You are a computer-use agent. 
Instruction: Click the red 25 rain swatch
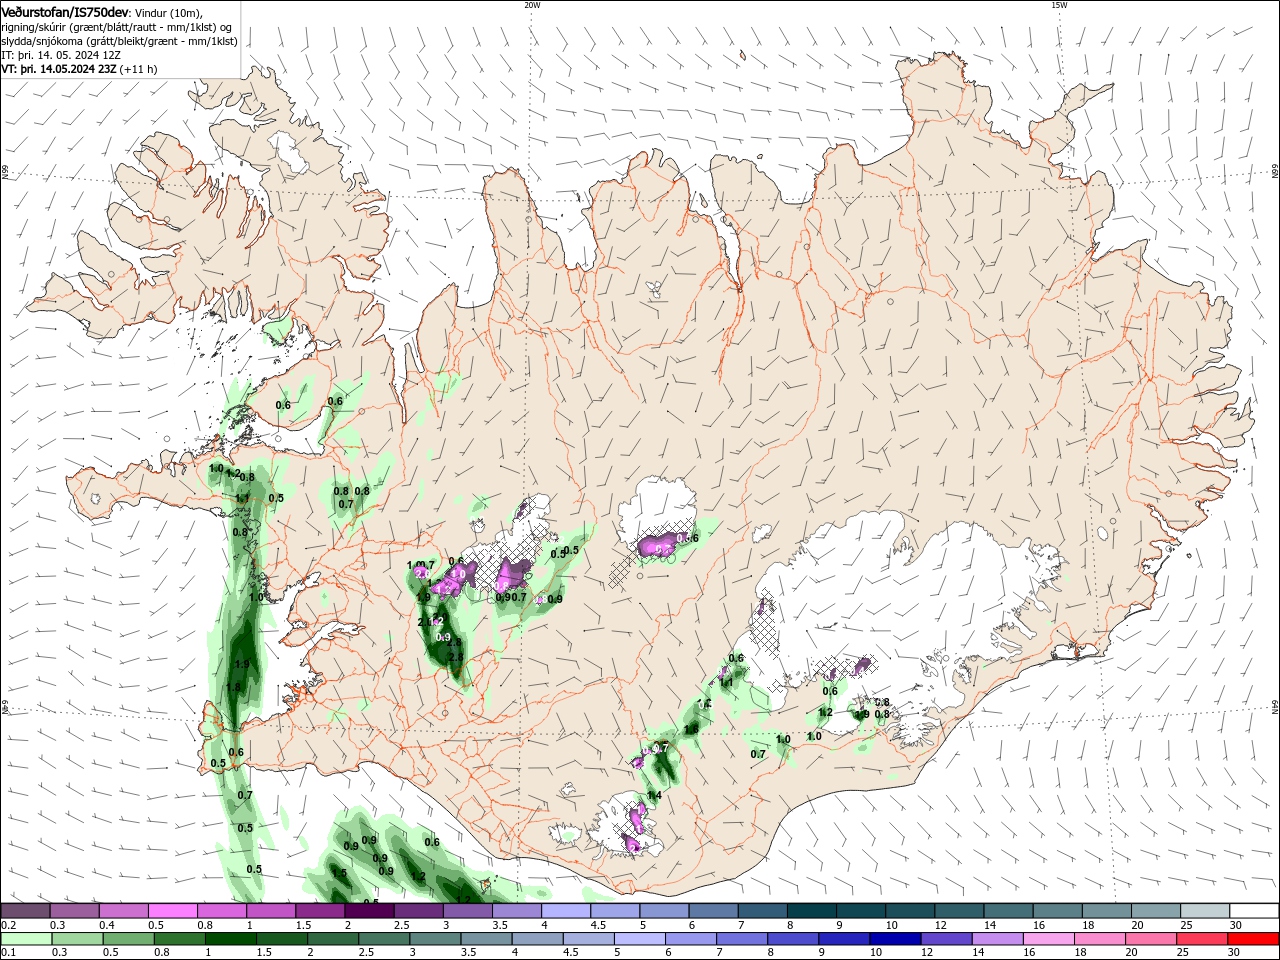point(1201,939)
